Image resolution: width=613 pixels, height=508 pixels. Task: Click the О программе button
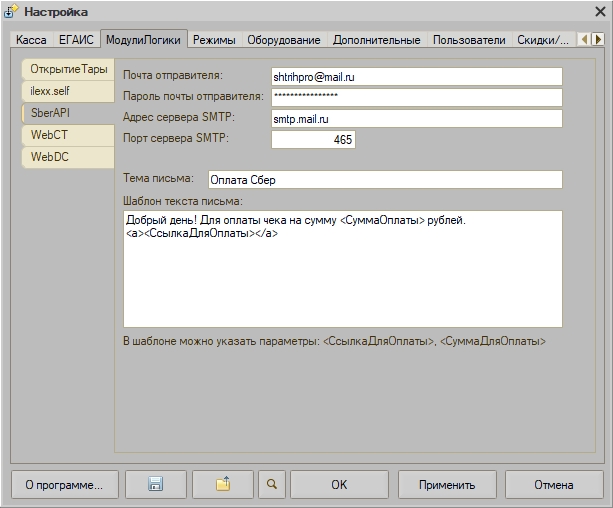coord(64,485)
